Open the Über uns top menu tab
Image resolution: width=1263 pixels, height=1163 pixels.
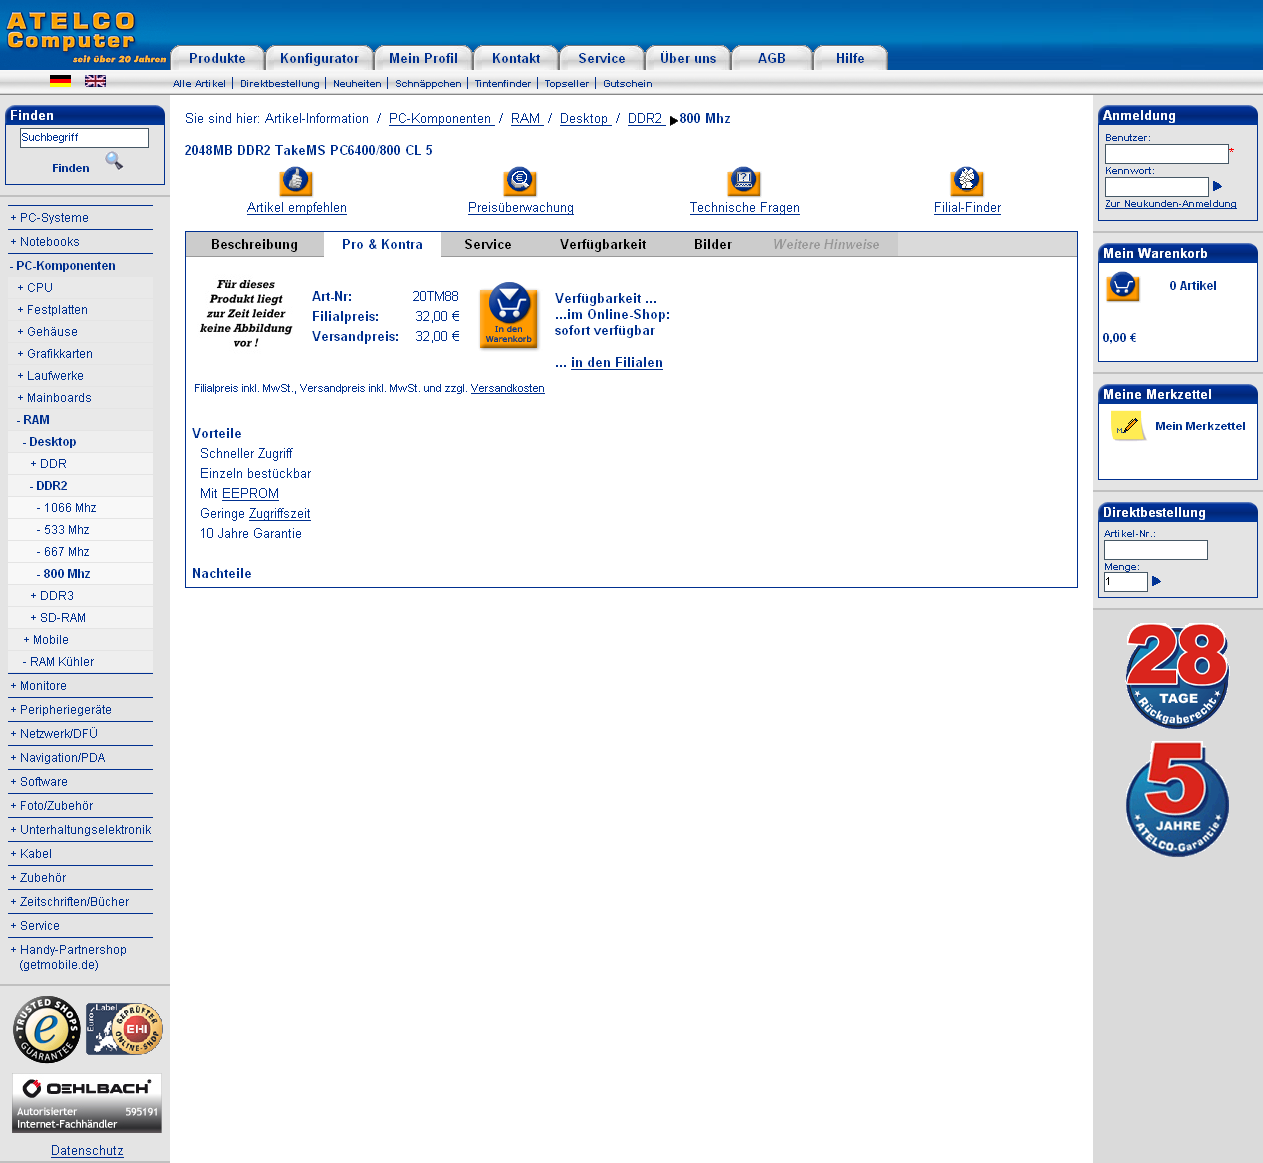coord(688,58)
